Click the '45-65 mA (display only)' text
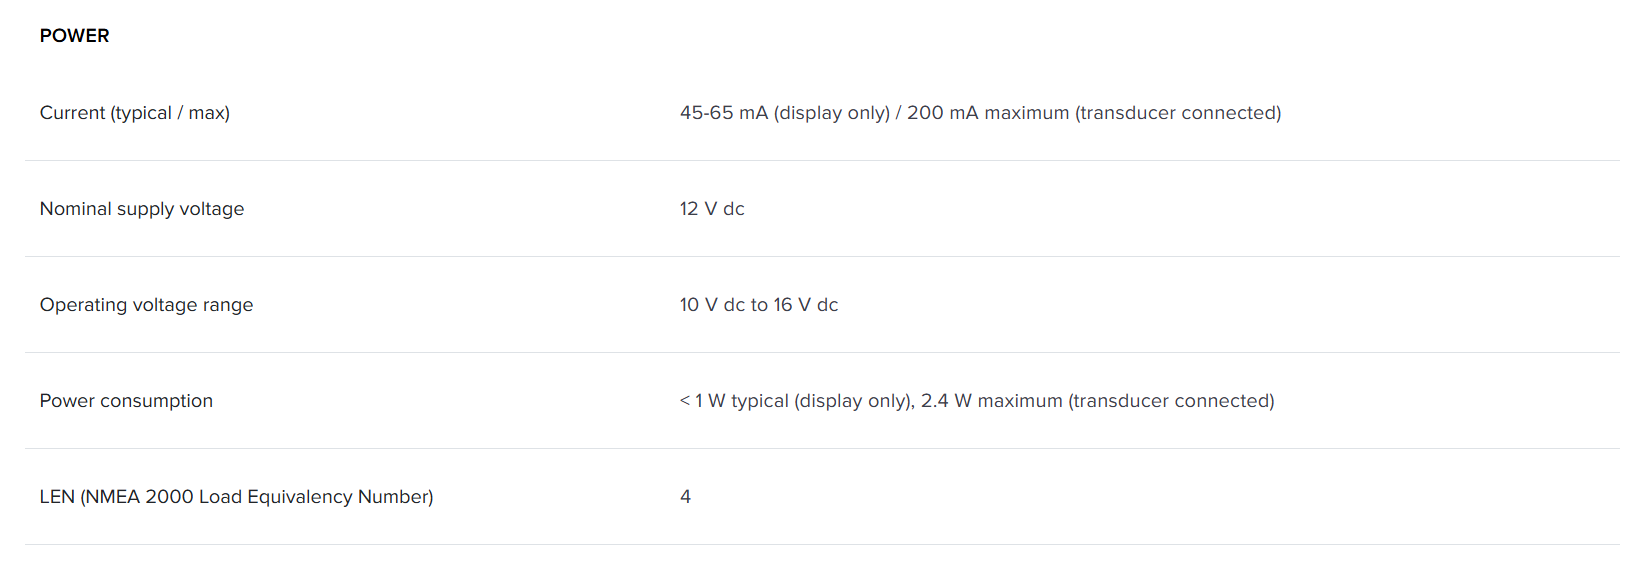1637x562 pixels. pos(784,113)
